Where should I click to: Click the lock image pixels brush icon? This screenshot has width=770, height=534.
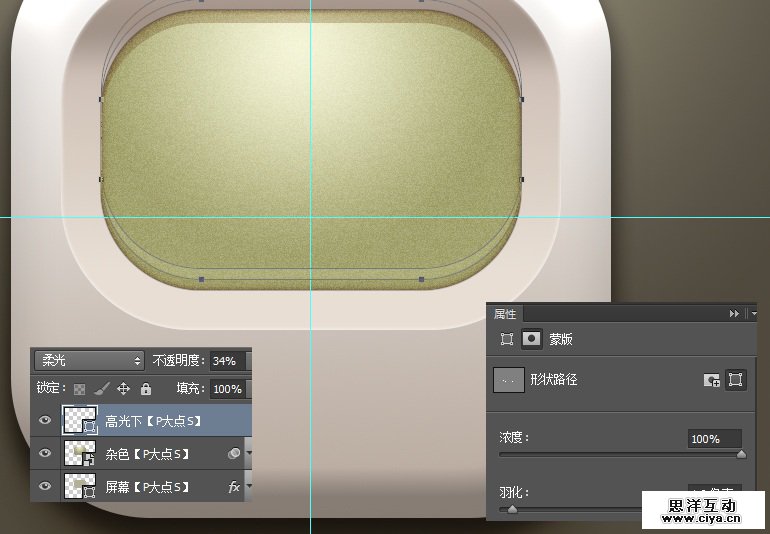pyautogui.click(x=101, y=389)
